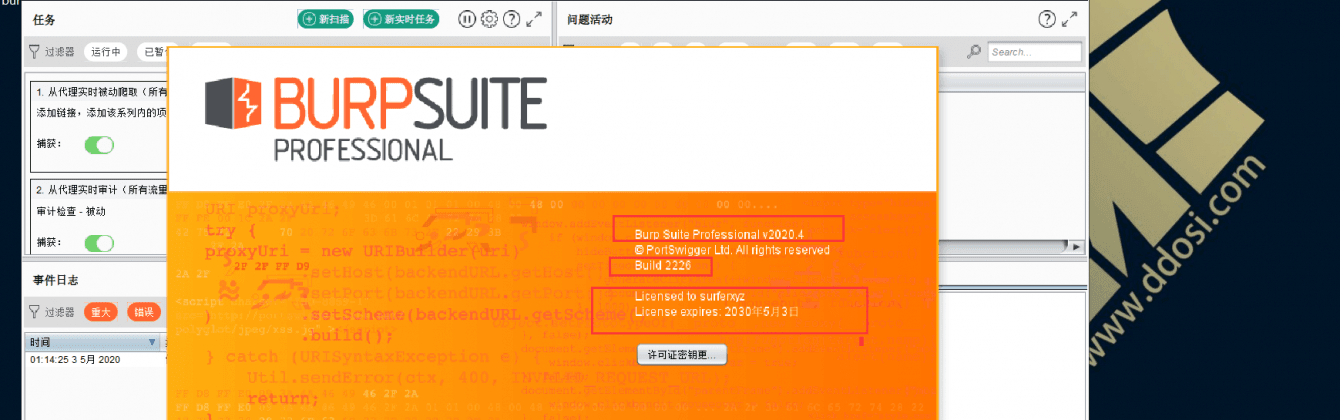Viewport: 1340px width, 420px height.
Task: Click the 问题活动 panel title
Action: (589, 19)
